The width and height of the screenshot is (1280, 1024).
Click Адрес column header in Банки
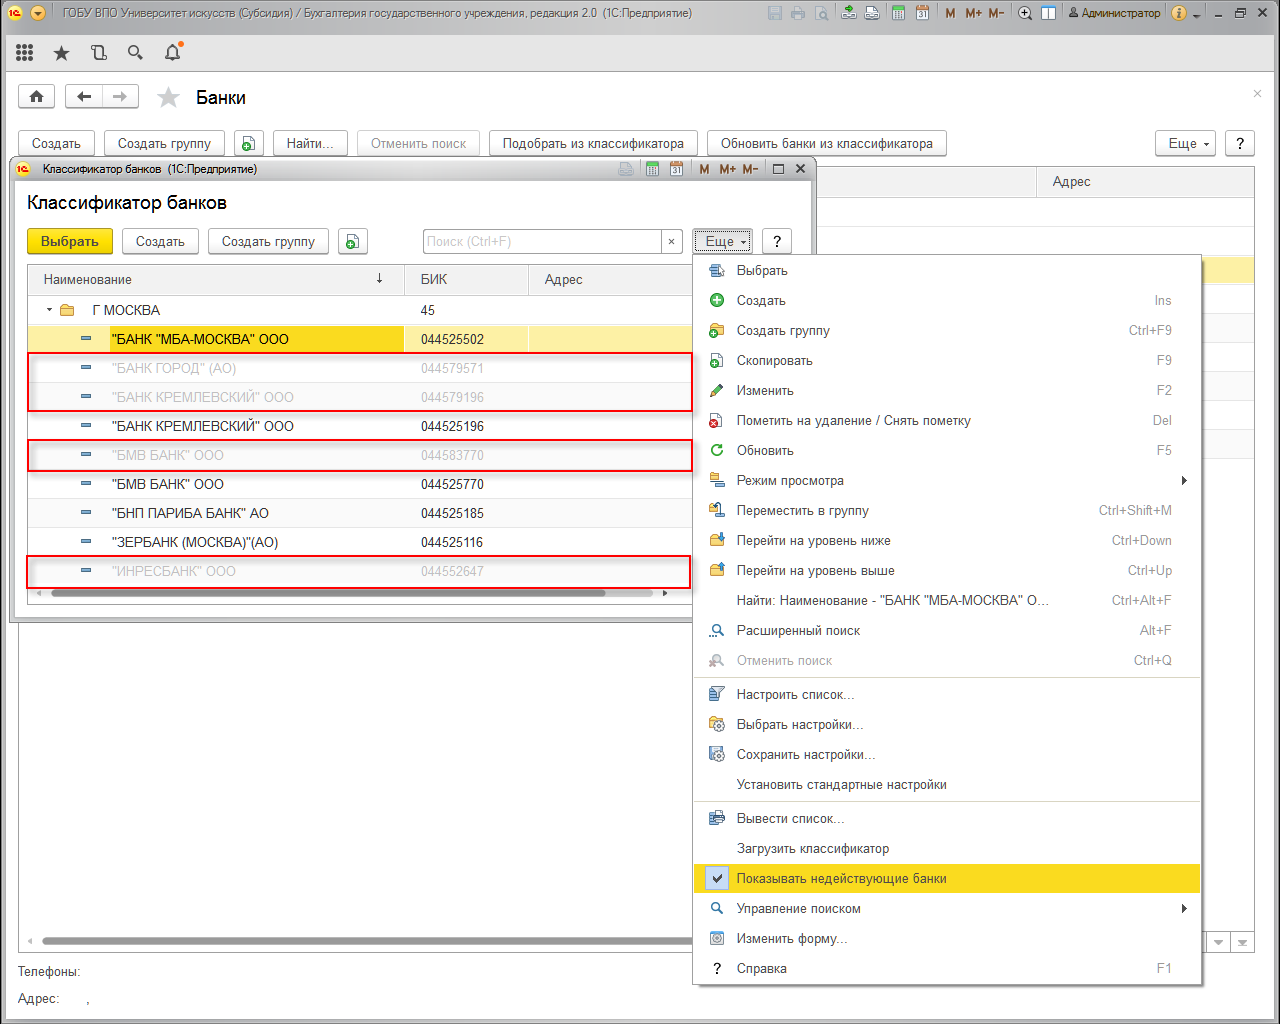point(1144,181)
